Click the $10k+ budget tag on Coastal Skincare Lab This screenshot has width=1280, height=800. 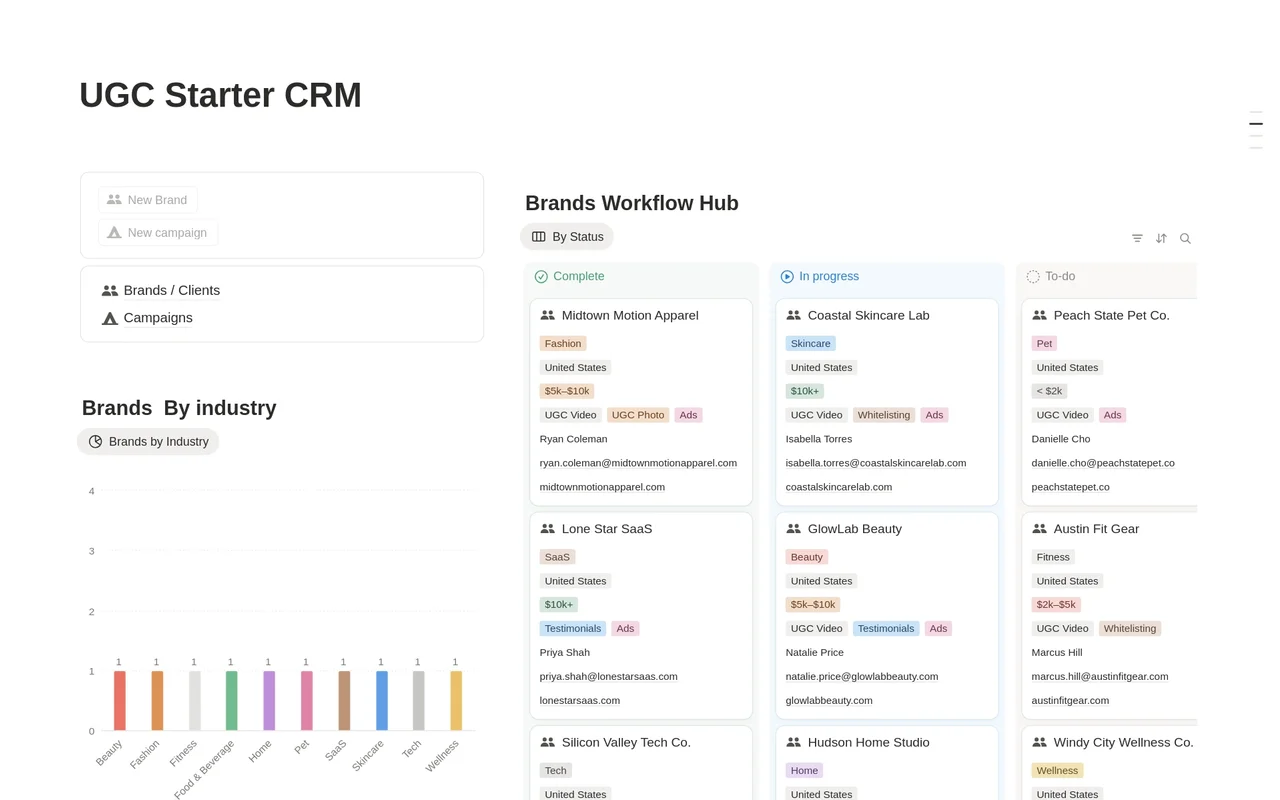point(805,391)
